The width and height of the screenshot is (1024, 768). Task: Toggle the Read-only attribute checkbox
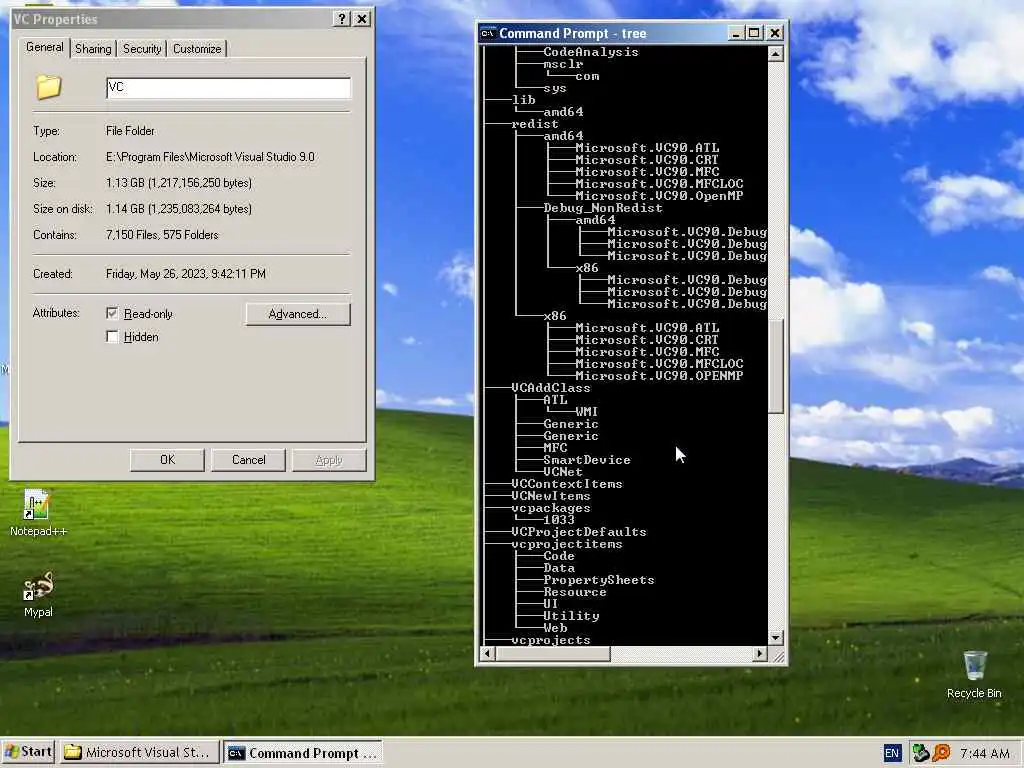coord(112,313)
